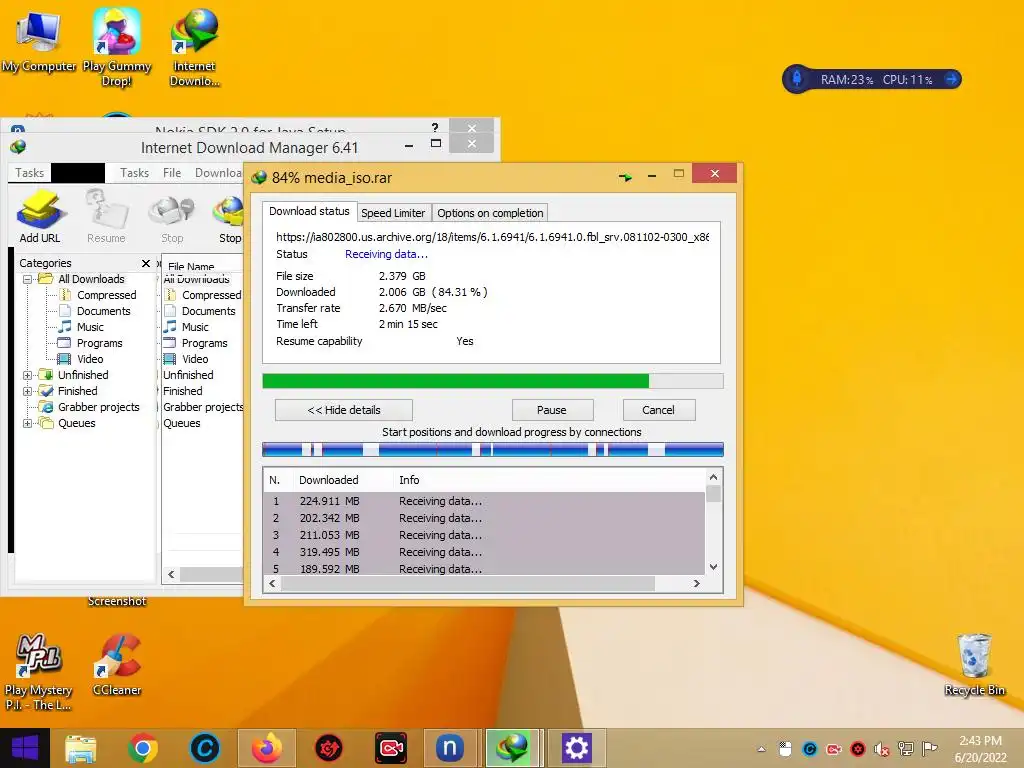Image resolution: width=1024 pixels, height=768 pixels.
Task: Click the connections progress segment bar
Action: (x=492, y=449)
